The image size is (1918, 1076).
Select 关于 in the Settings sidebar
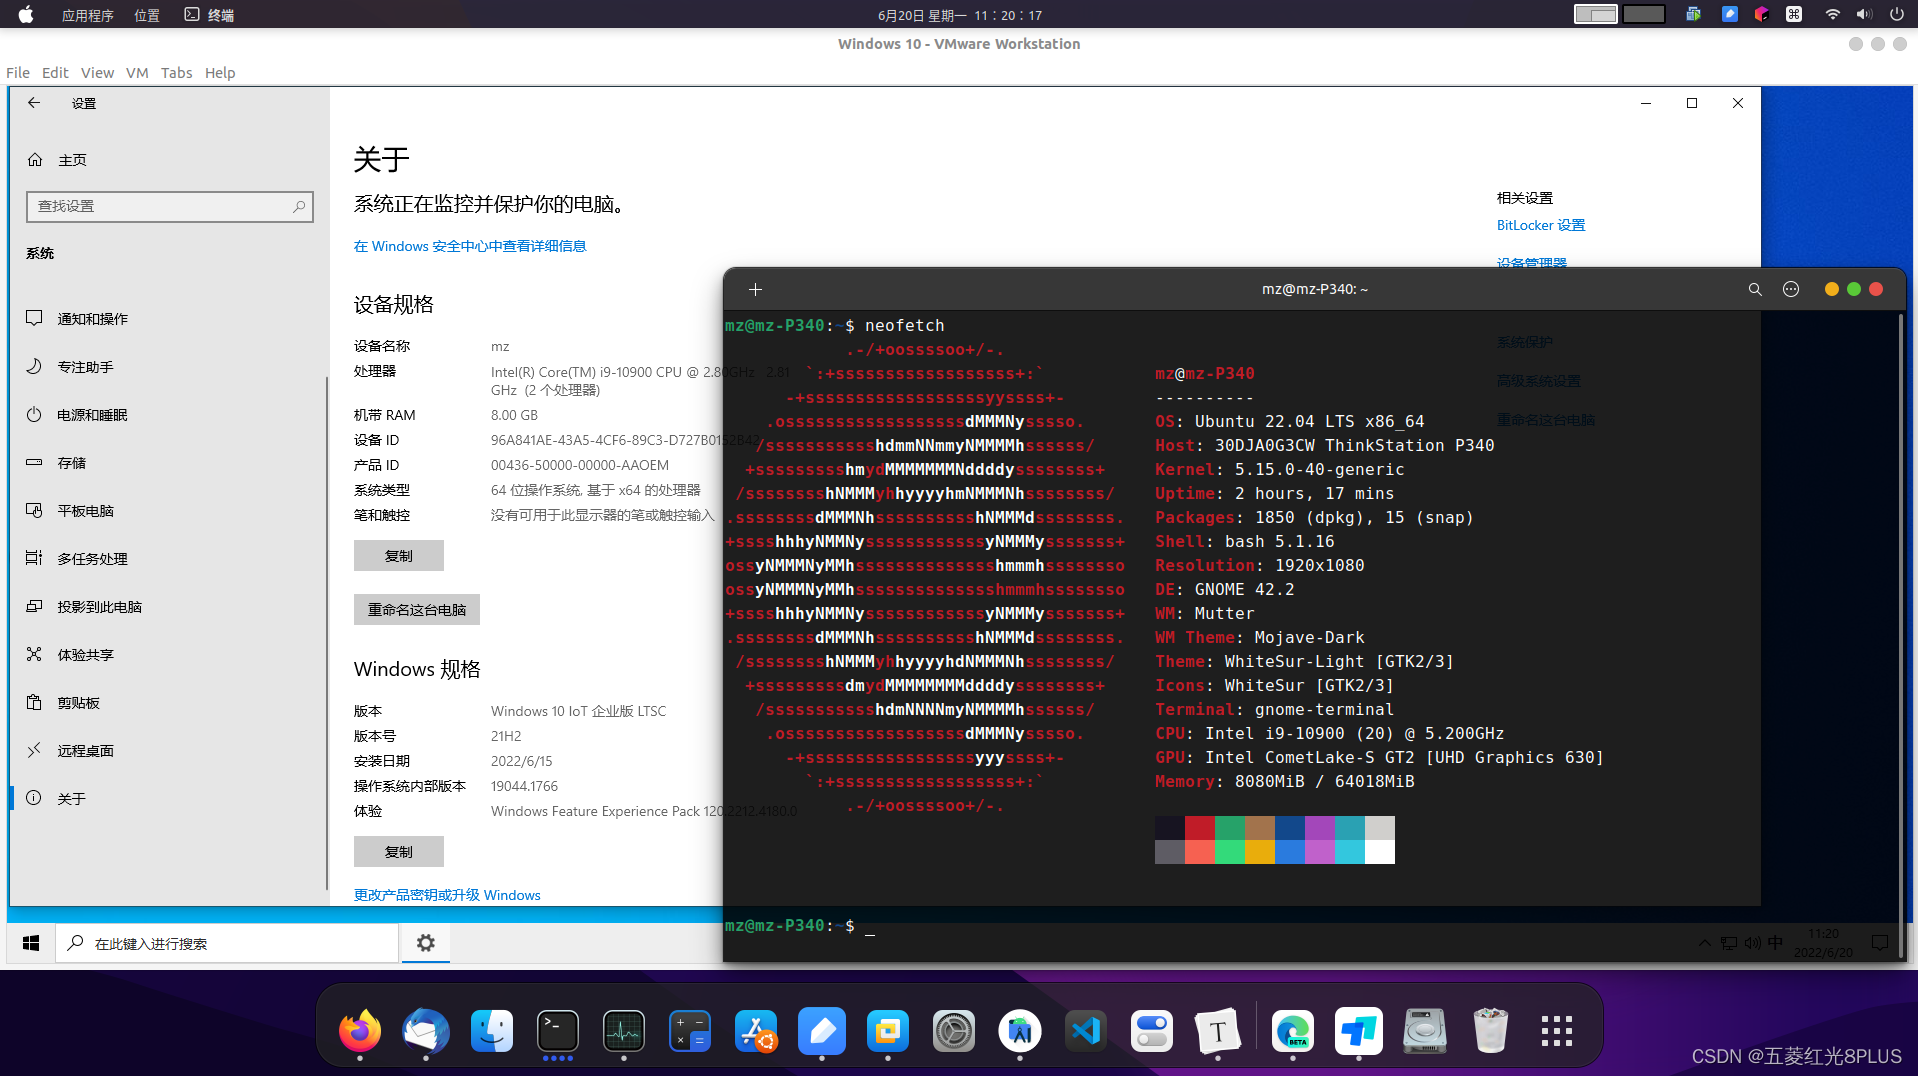pyautogui.click(x=168, y=798)
